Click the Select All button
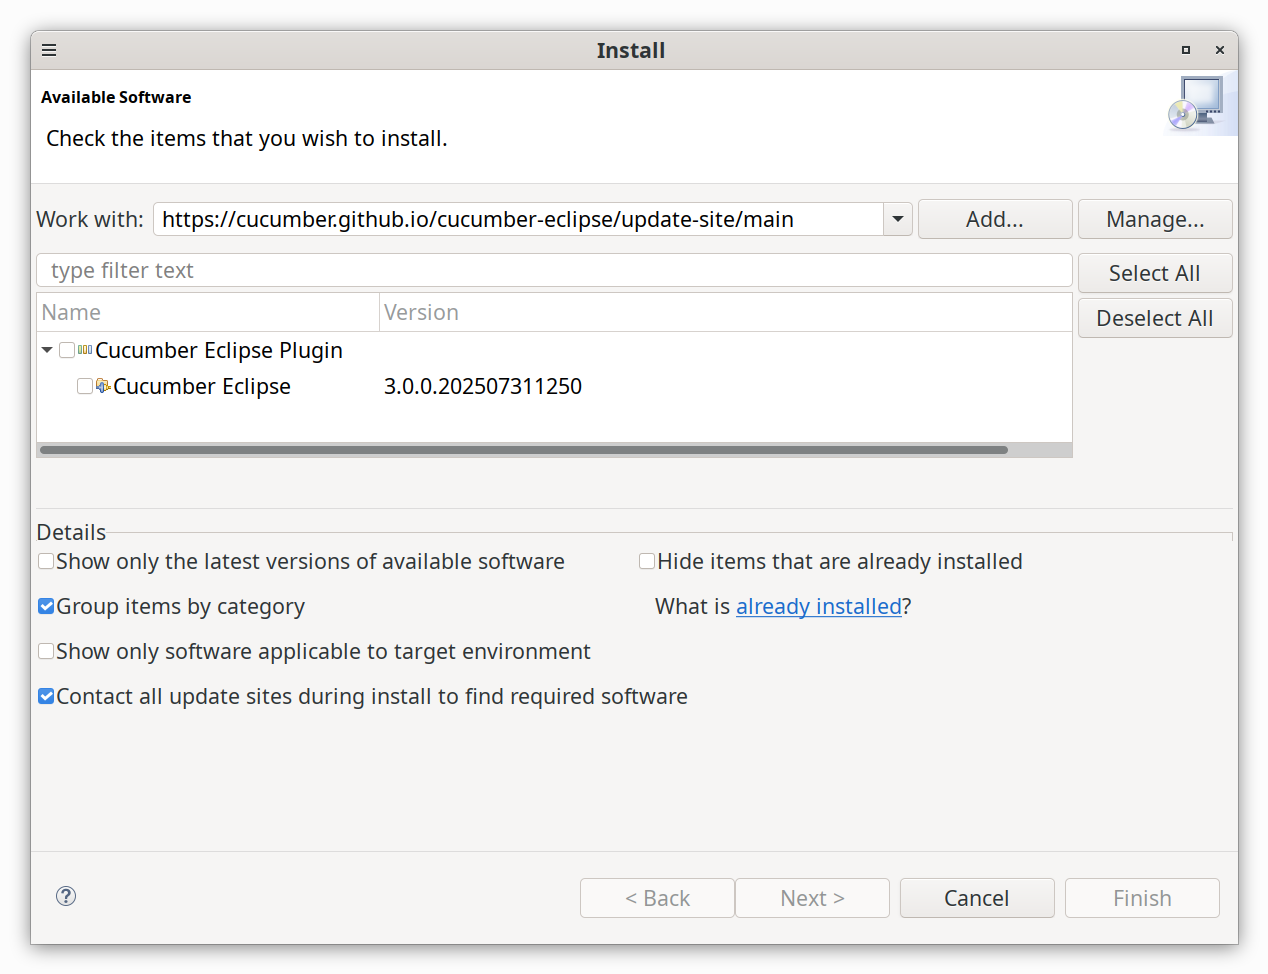The image size is (1268, 974). [1155, 273]
